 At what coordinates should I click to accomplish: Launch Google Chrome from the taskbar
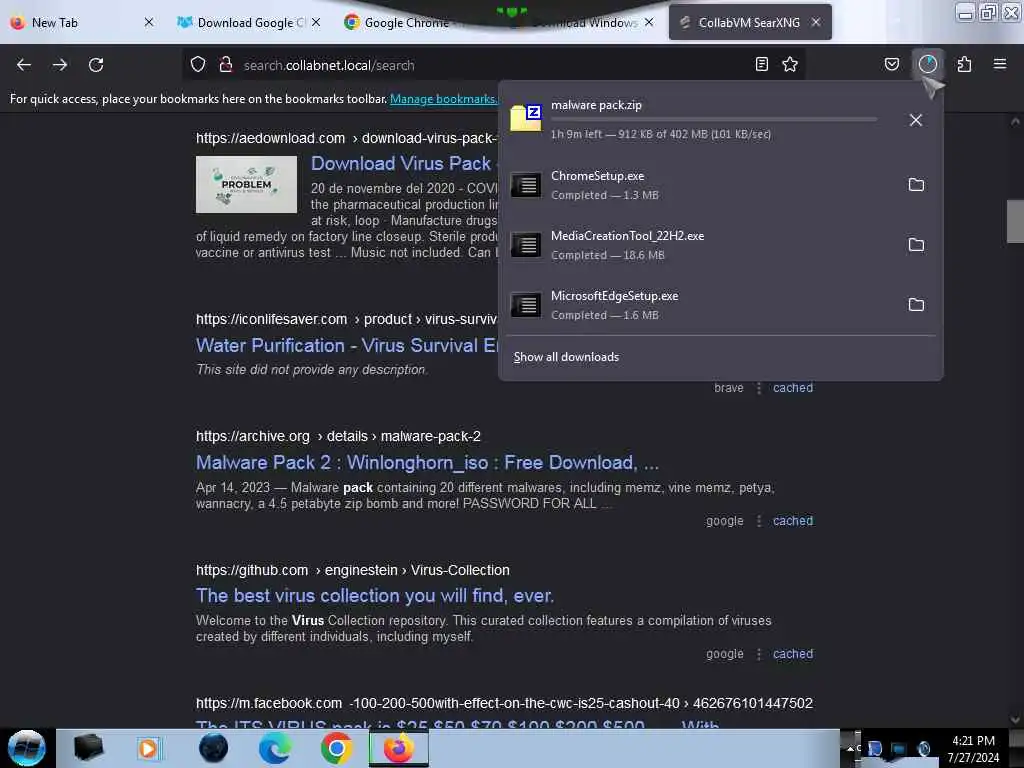click(x=336, y=748)
